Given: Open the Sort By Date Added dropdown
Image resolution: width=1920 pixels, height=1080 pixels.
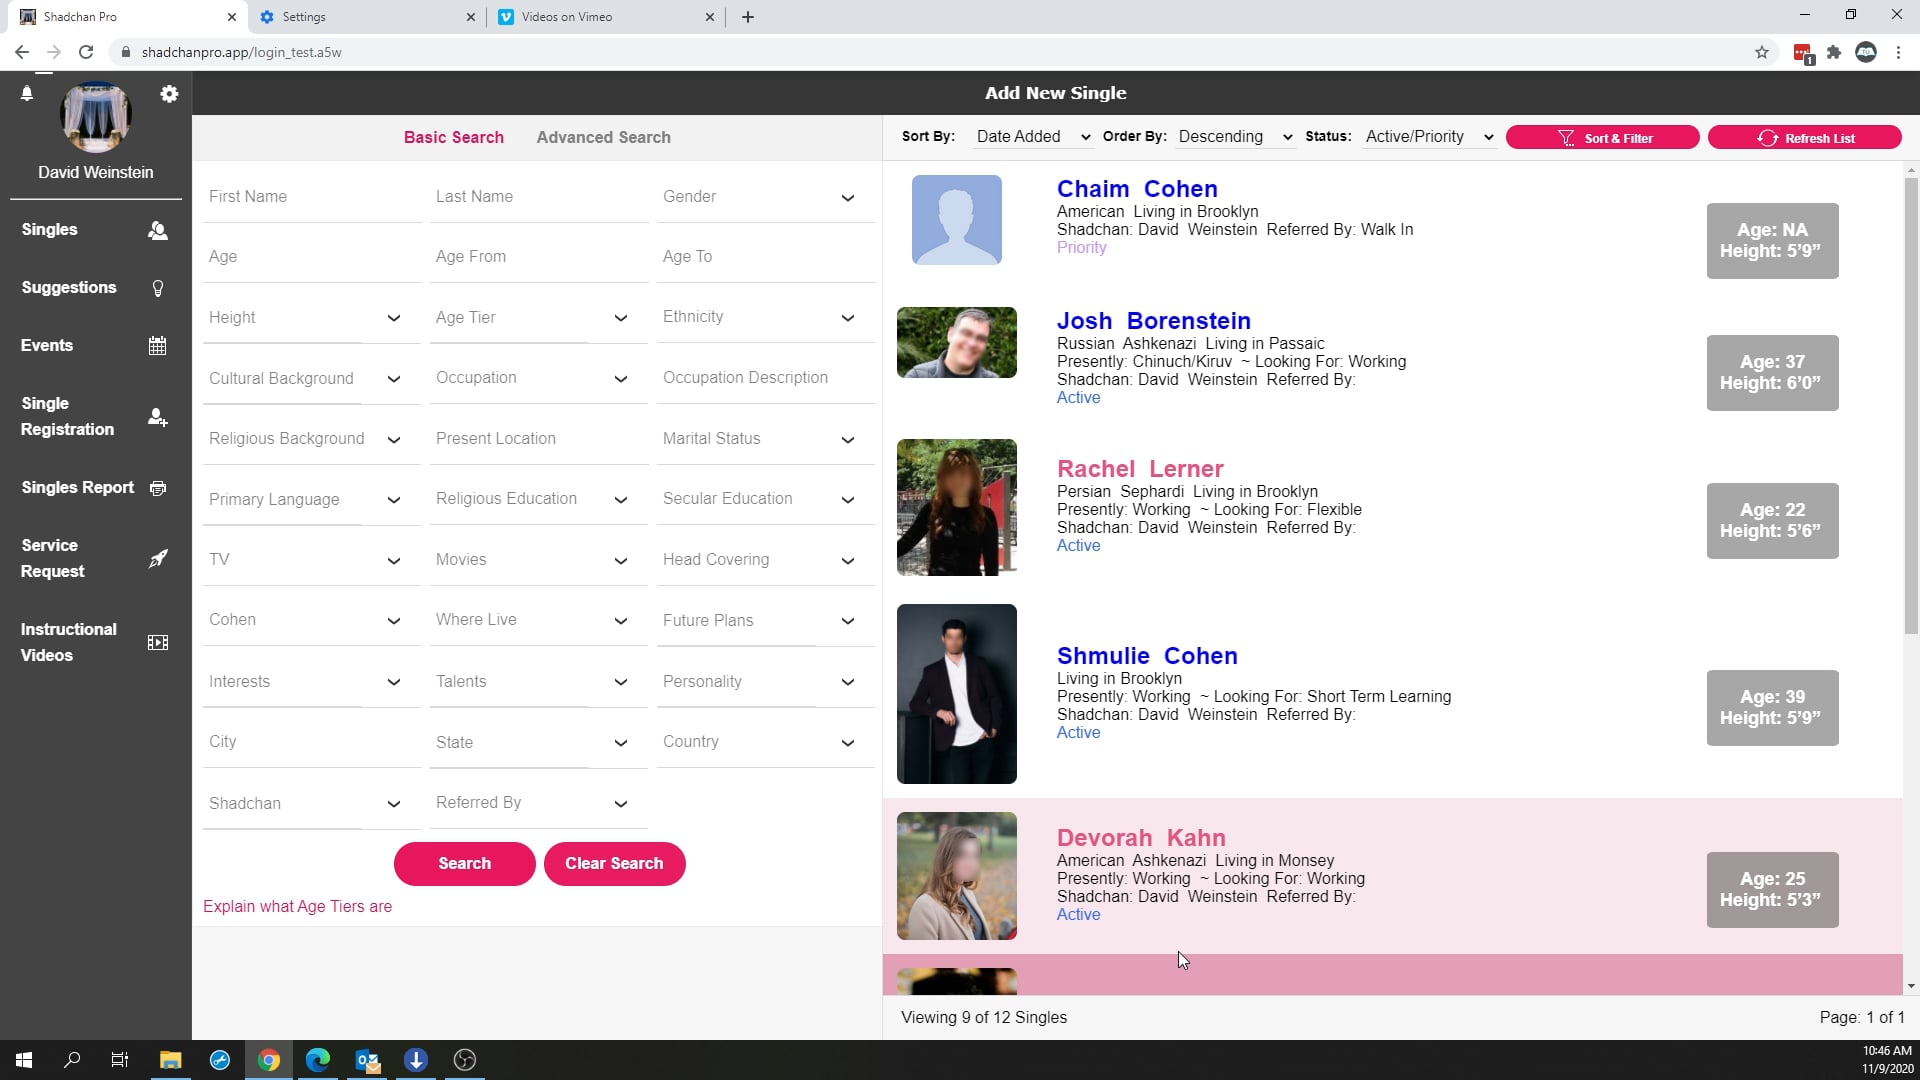Looking at the screenshot, I should (1032, 137).
